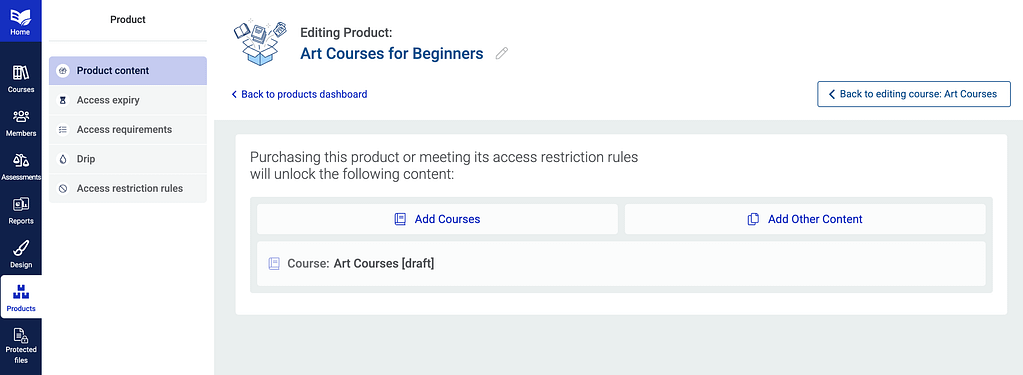The image size is (1023, 375).
Task: Open Assessments scale icon
Action: [21, 160]
